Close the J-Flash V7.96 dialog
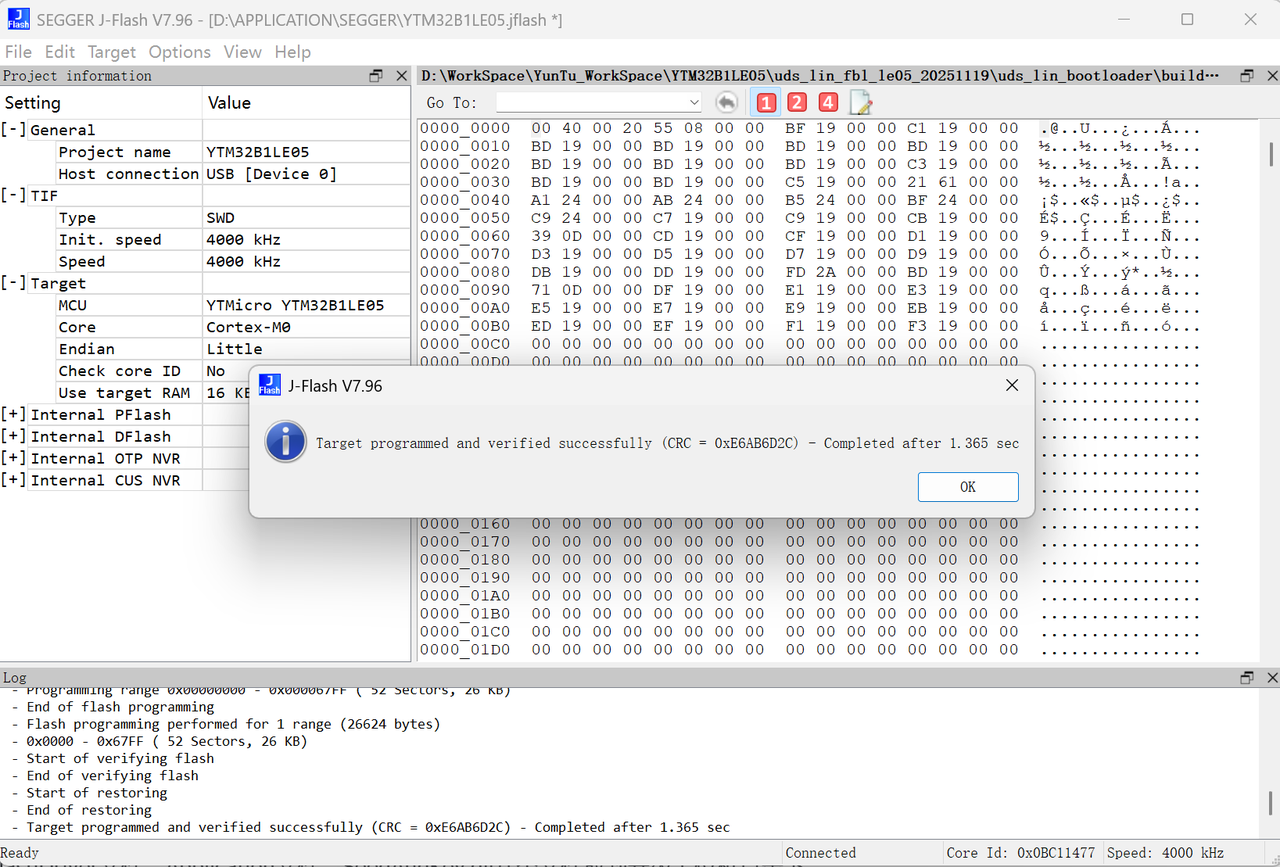Screen dimensions: 1280x867 coord(1011,385)
